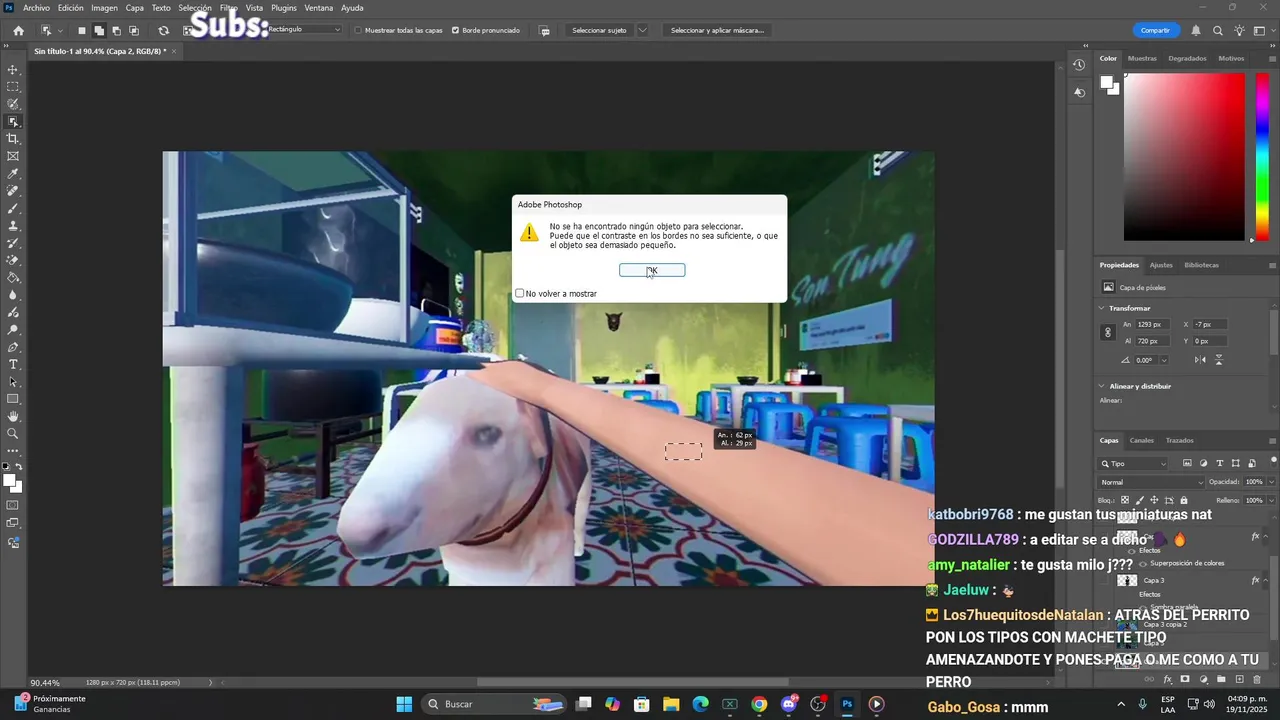This screenshot has height=720, width=1280.
Task: Select the Rectangular Marquee tool
Action: coord(13,87)
